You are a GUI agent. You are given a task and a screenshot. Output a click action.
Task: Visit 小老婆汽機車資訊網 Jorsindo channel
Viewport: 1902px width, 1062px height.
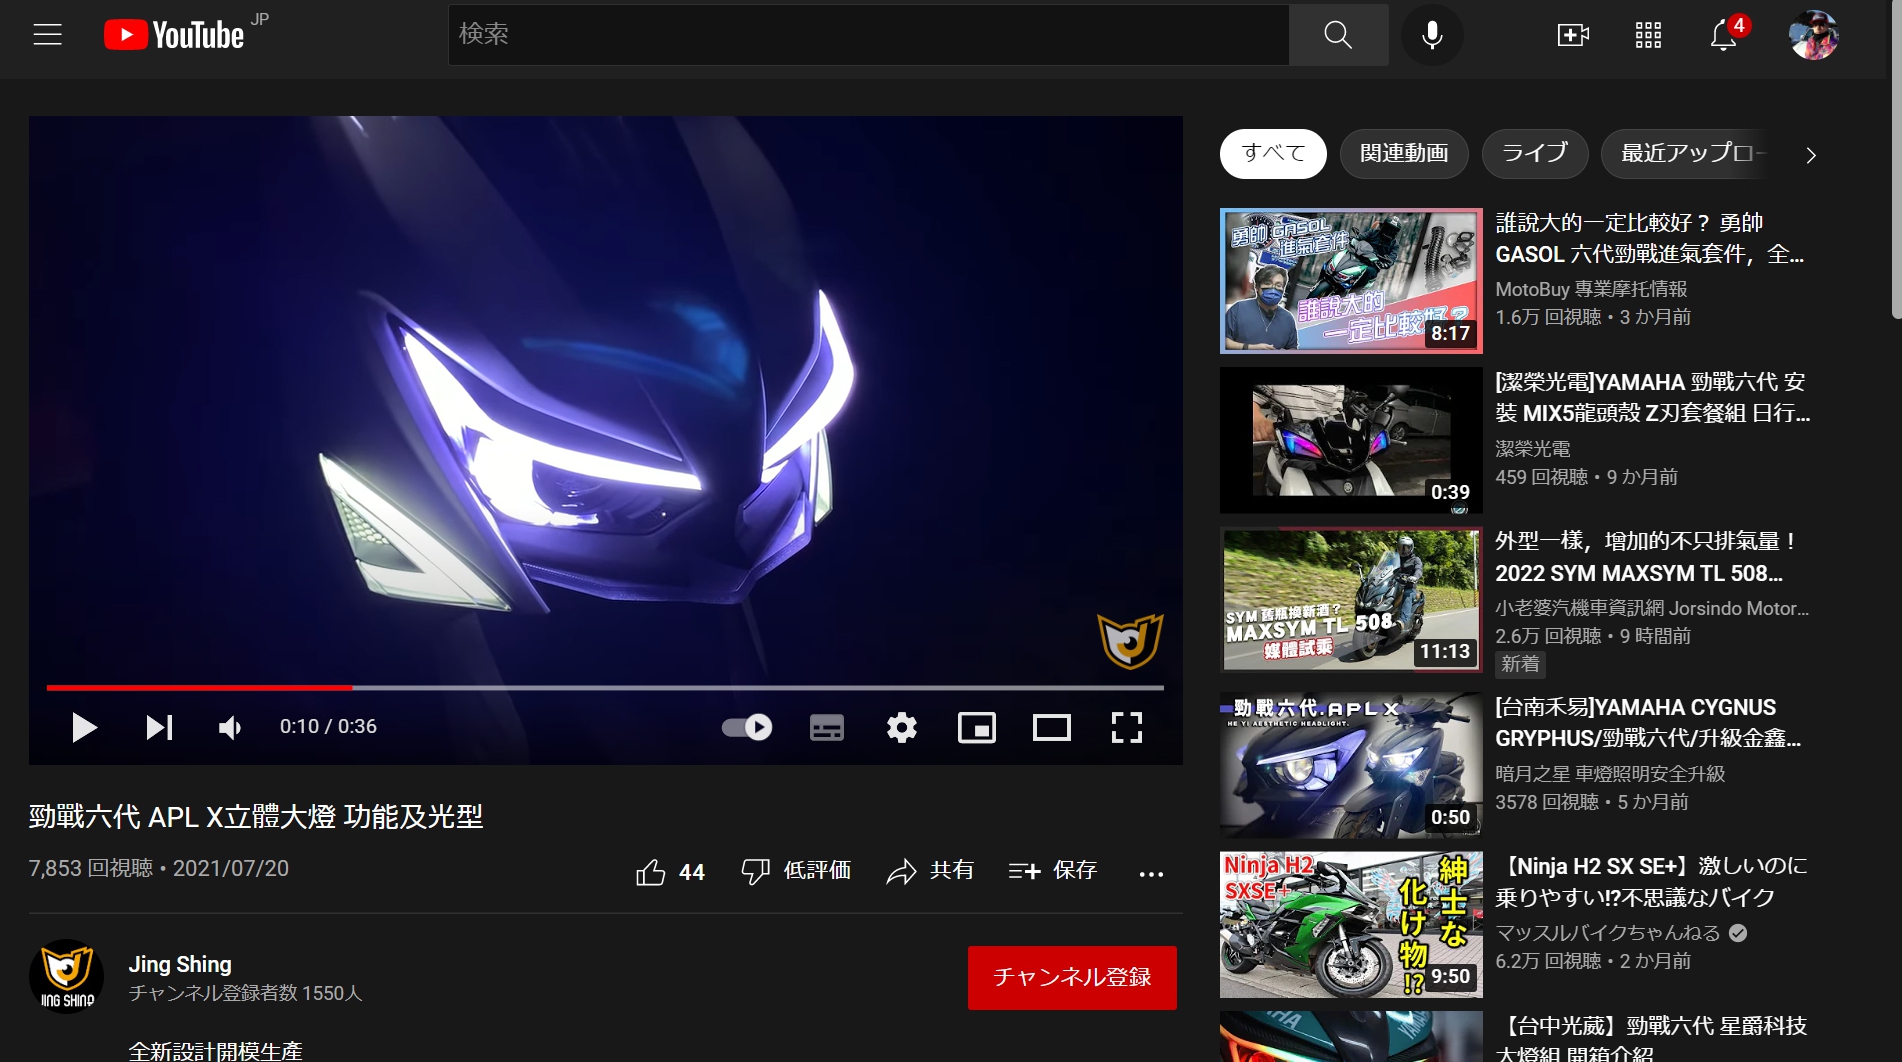(1652, 608)
